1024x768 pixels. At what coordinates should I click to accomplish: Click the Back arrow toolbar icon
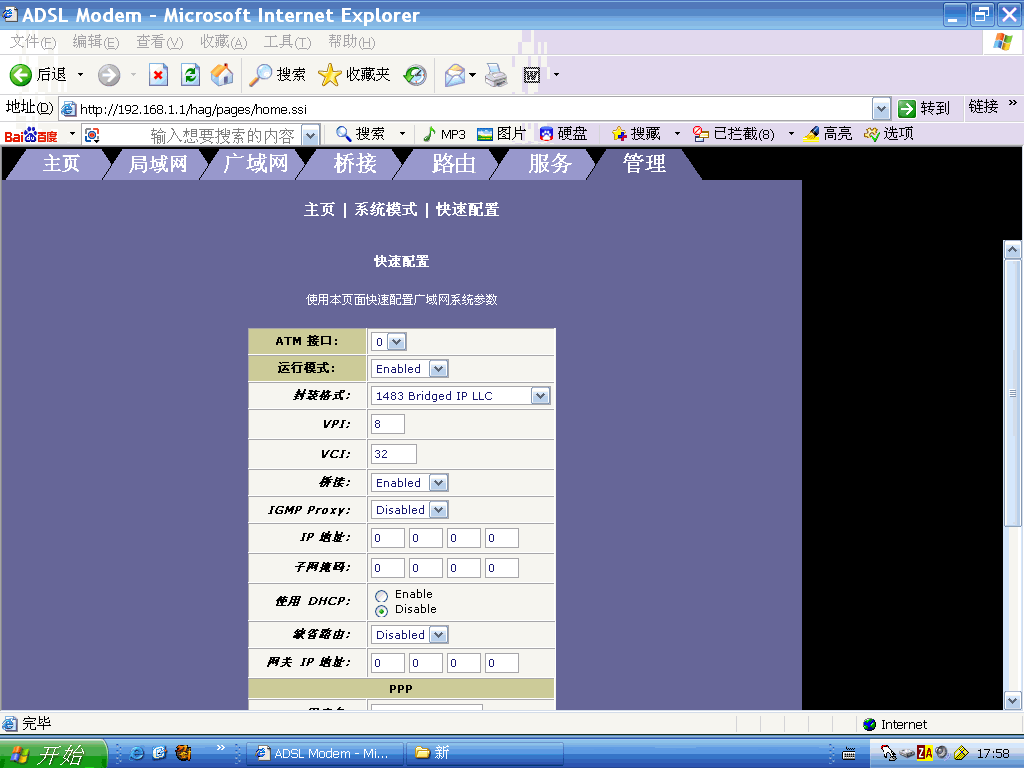click(21, 75)
